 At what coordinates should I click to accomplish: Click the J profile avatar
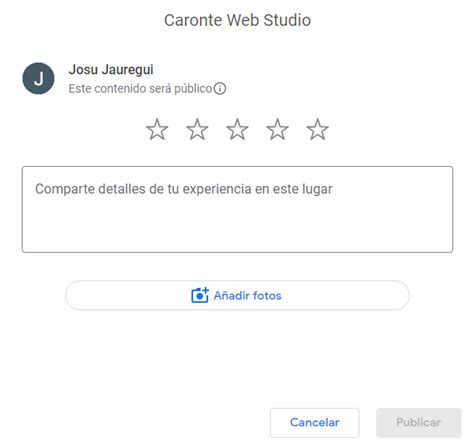(x=38, y=78)
